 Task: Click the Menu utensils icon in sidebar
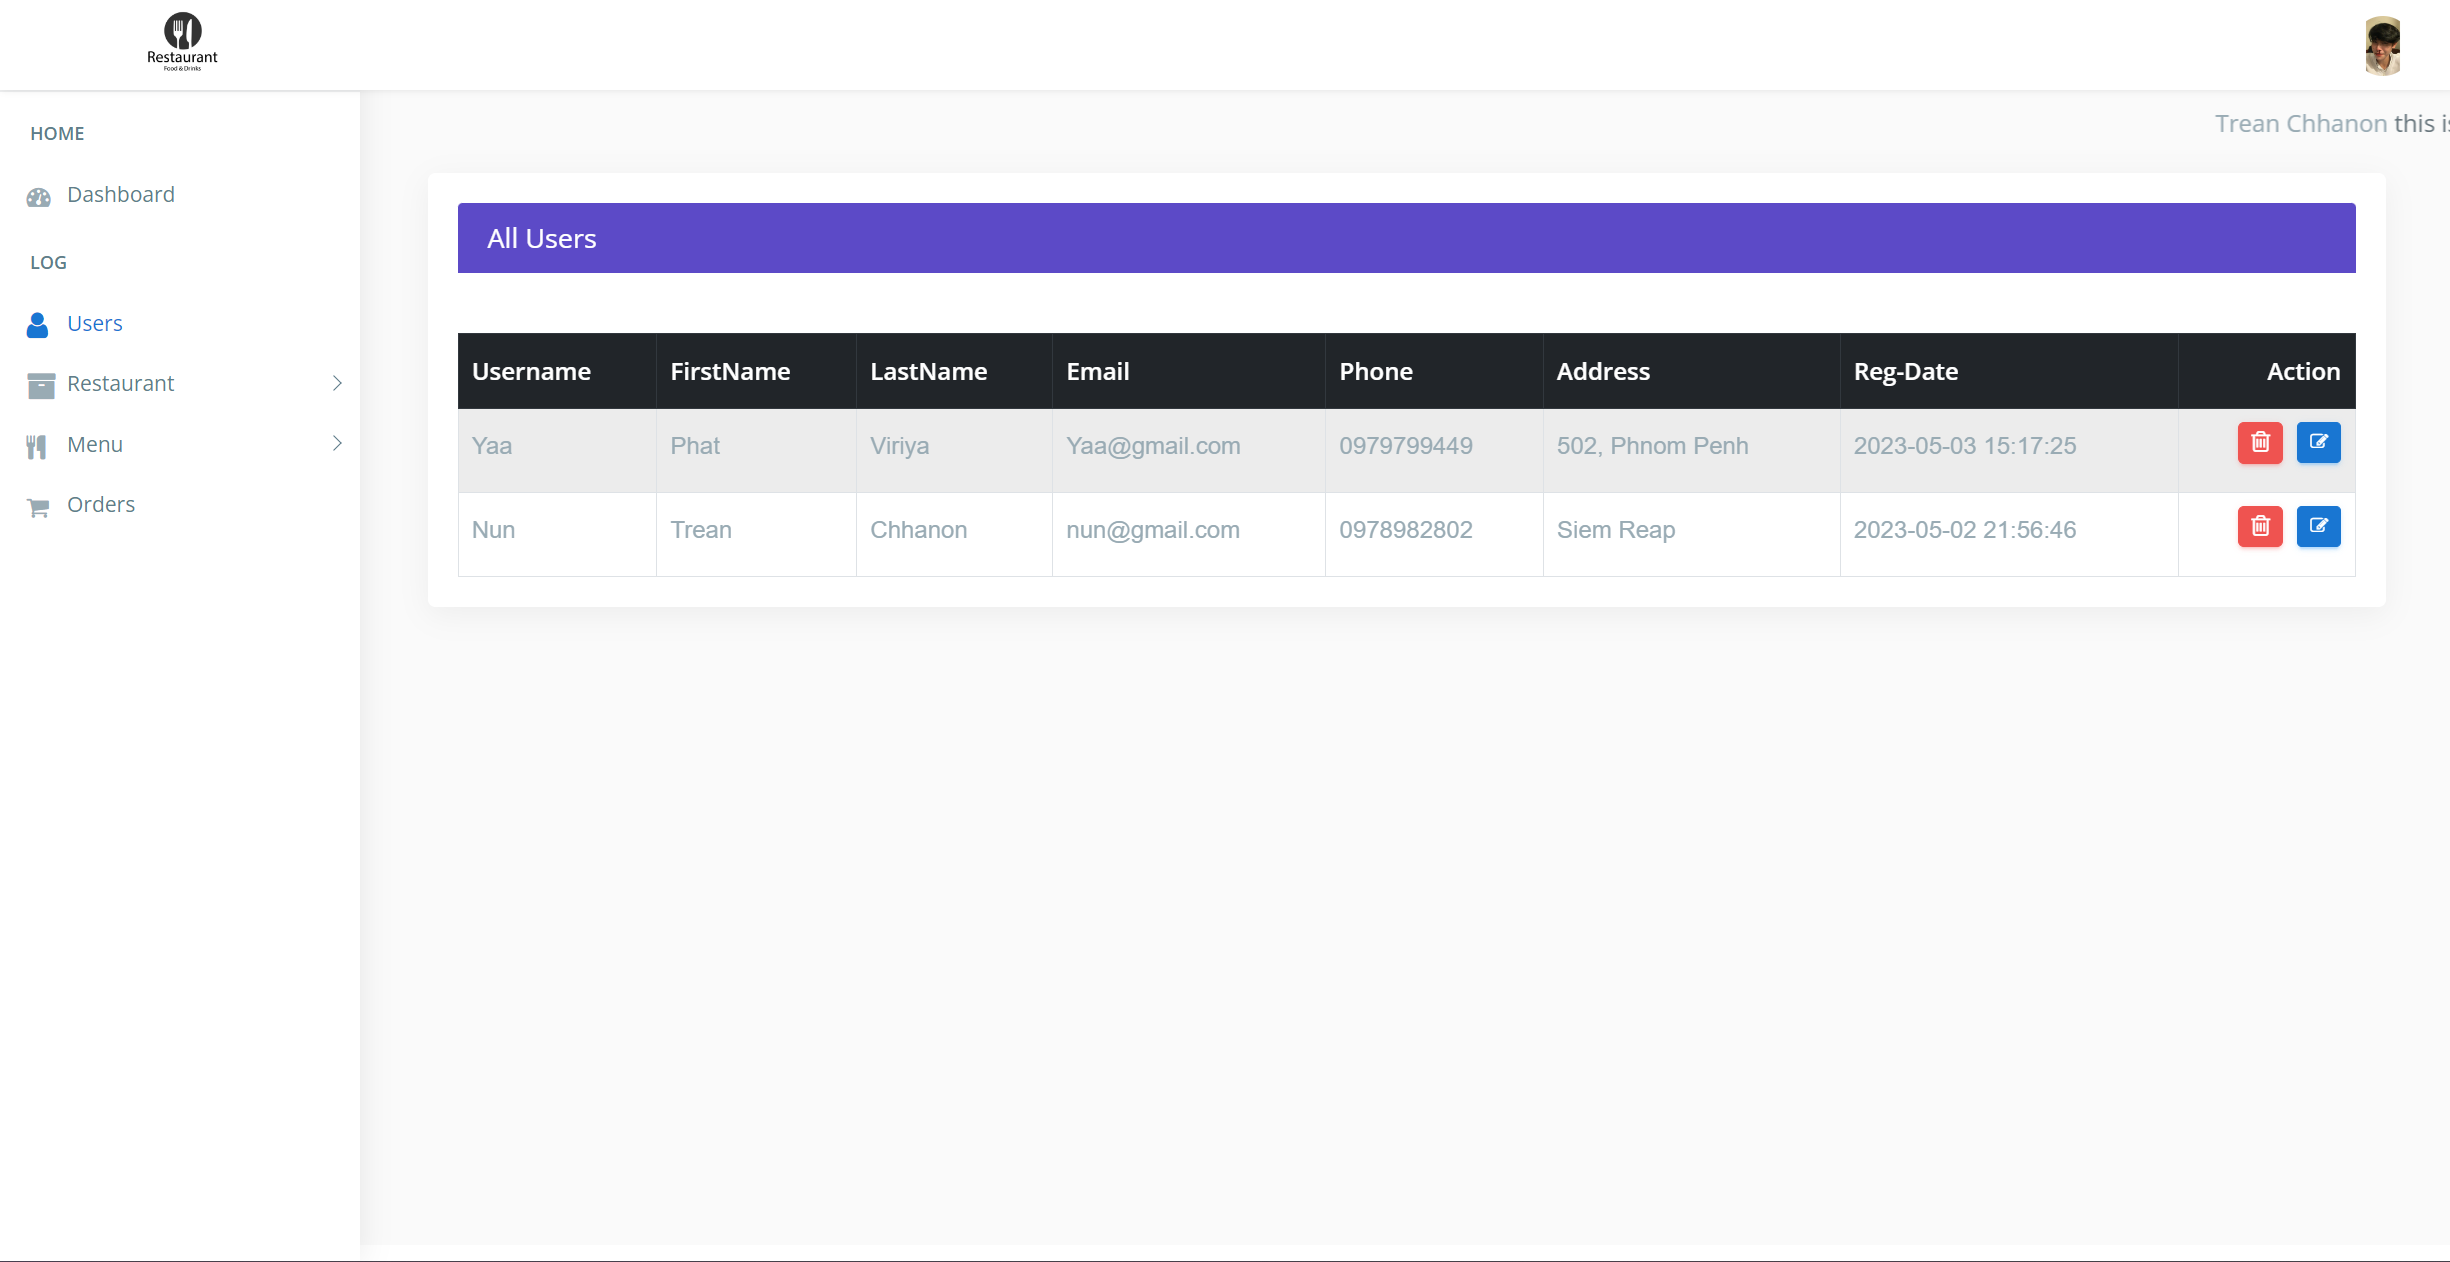coord(37,445)
